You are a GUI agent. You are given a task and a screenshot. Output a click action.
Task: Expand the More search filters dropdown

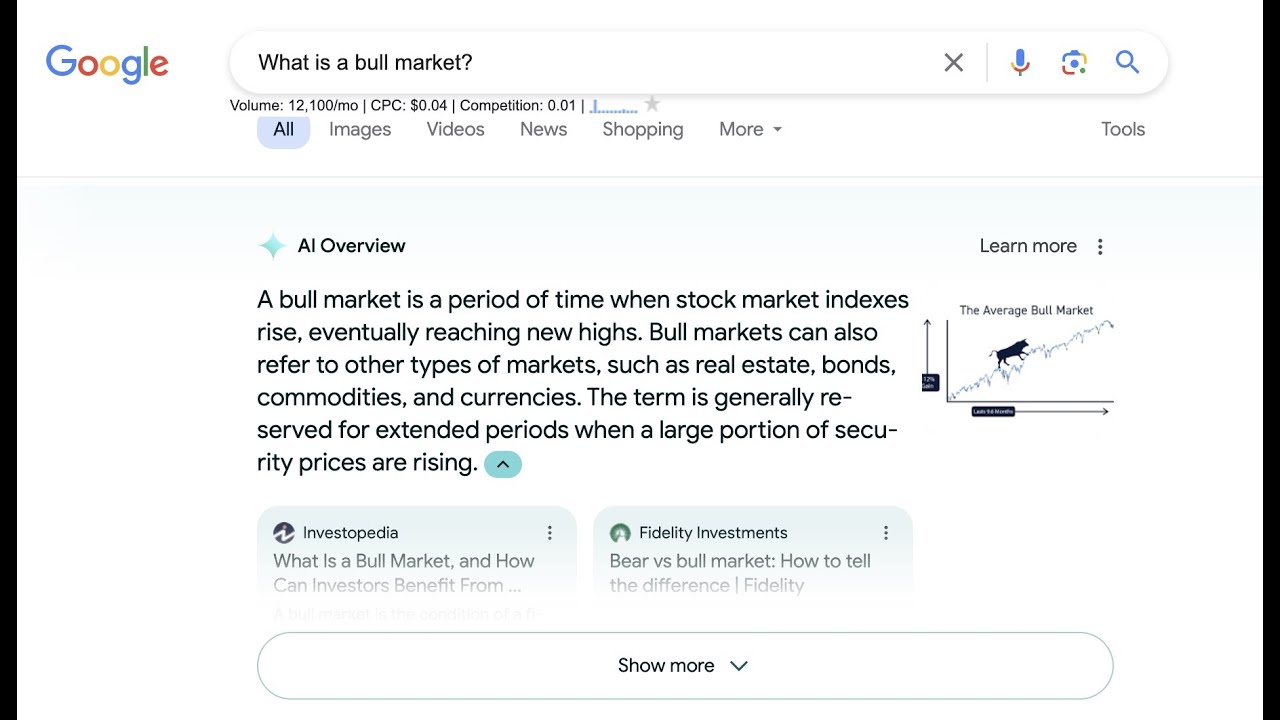(x=750, y=130)
